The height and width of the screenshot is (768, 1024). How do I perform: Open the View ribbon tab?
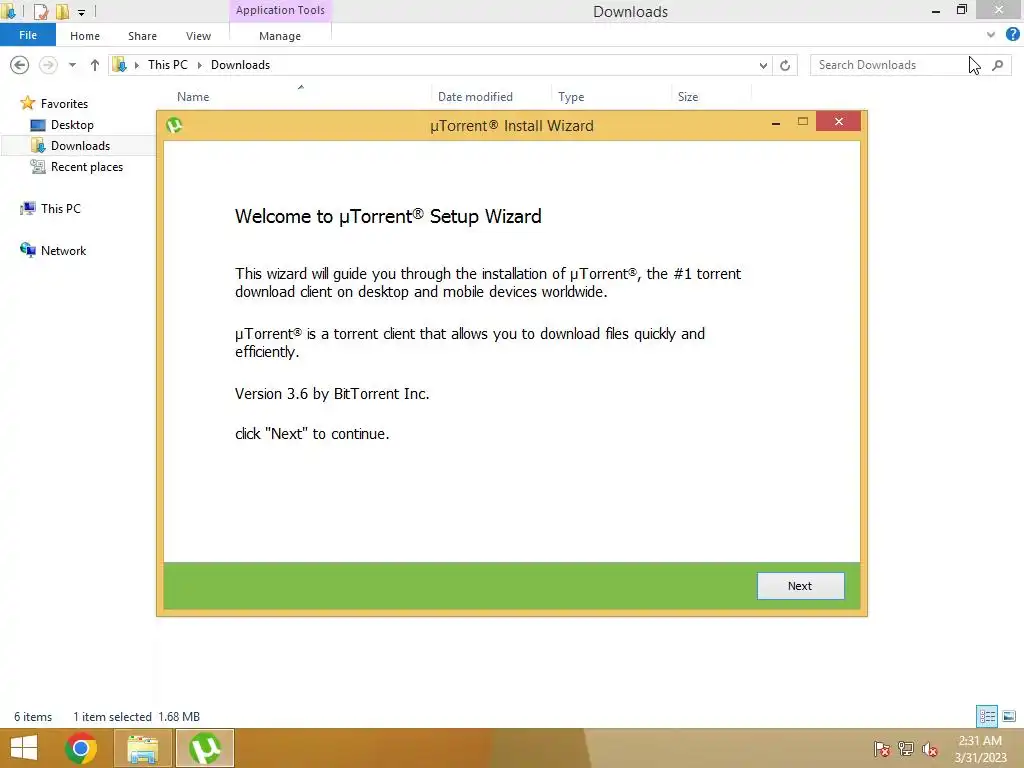click(198, 36)
